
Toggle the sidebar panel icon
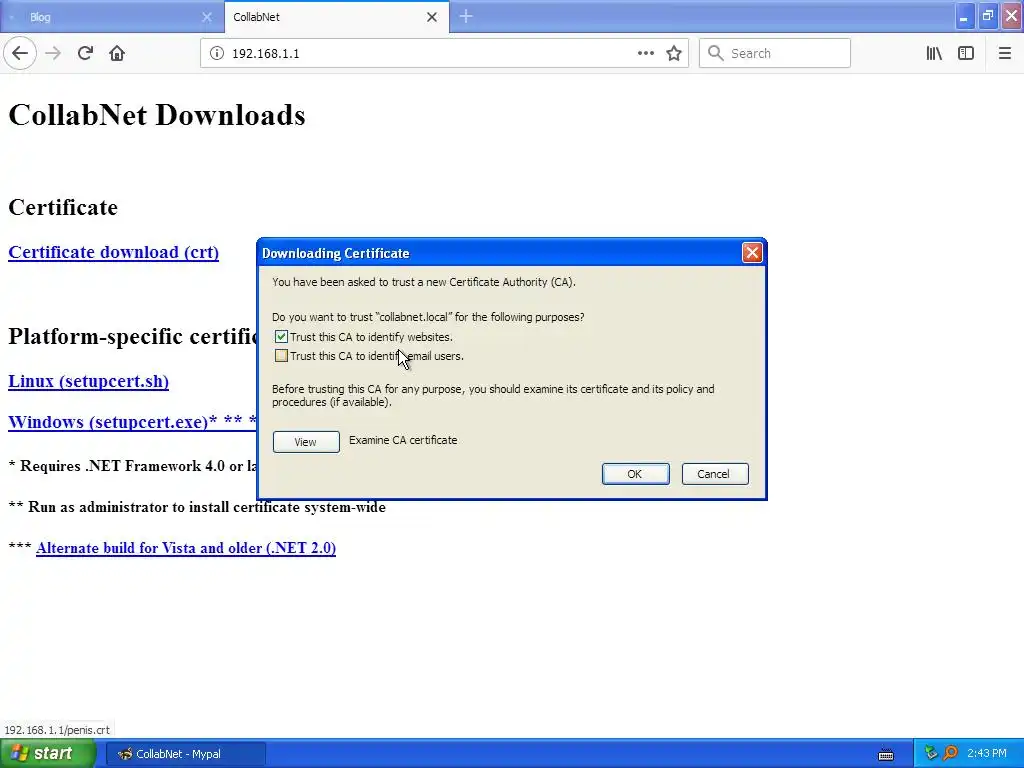coord(966,53)
